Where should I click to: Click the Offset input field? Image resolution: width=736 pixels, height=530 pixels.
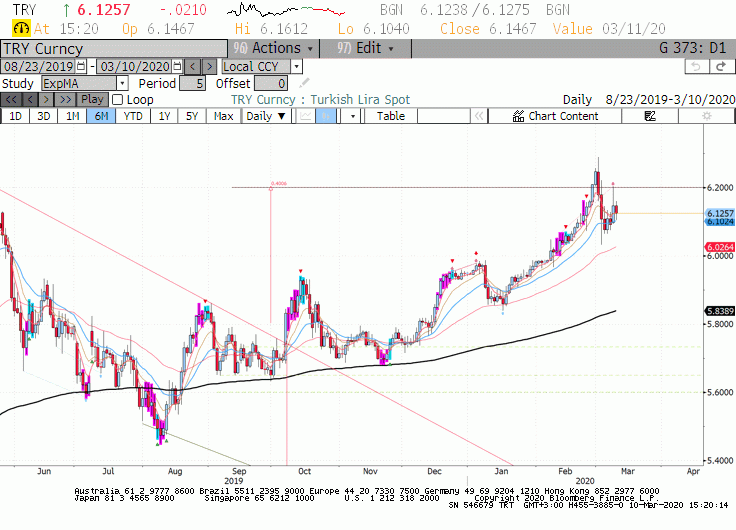271,84
